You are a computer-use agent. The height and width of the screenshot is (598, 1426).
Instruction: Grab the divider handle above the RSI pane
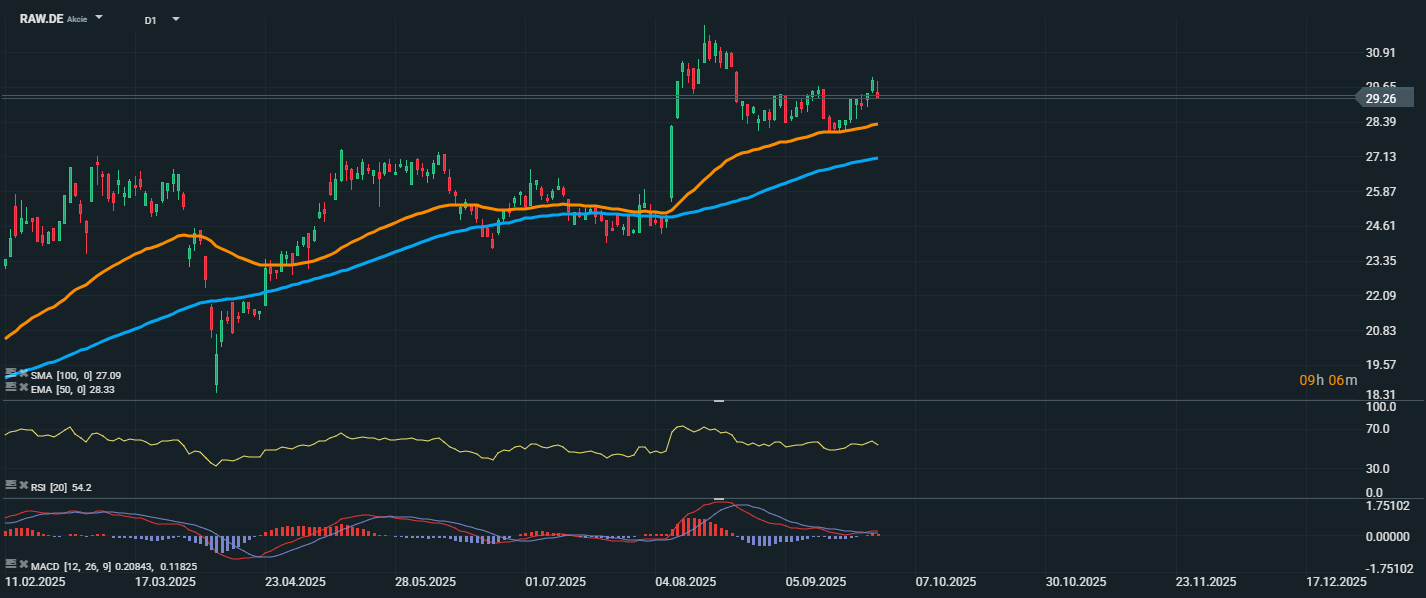[717, 401]
